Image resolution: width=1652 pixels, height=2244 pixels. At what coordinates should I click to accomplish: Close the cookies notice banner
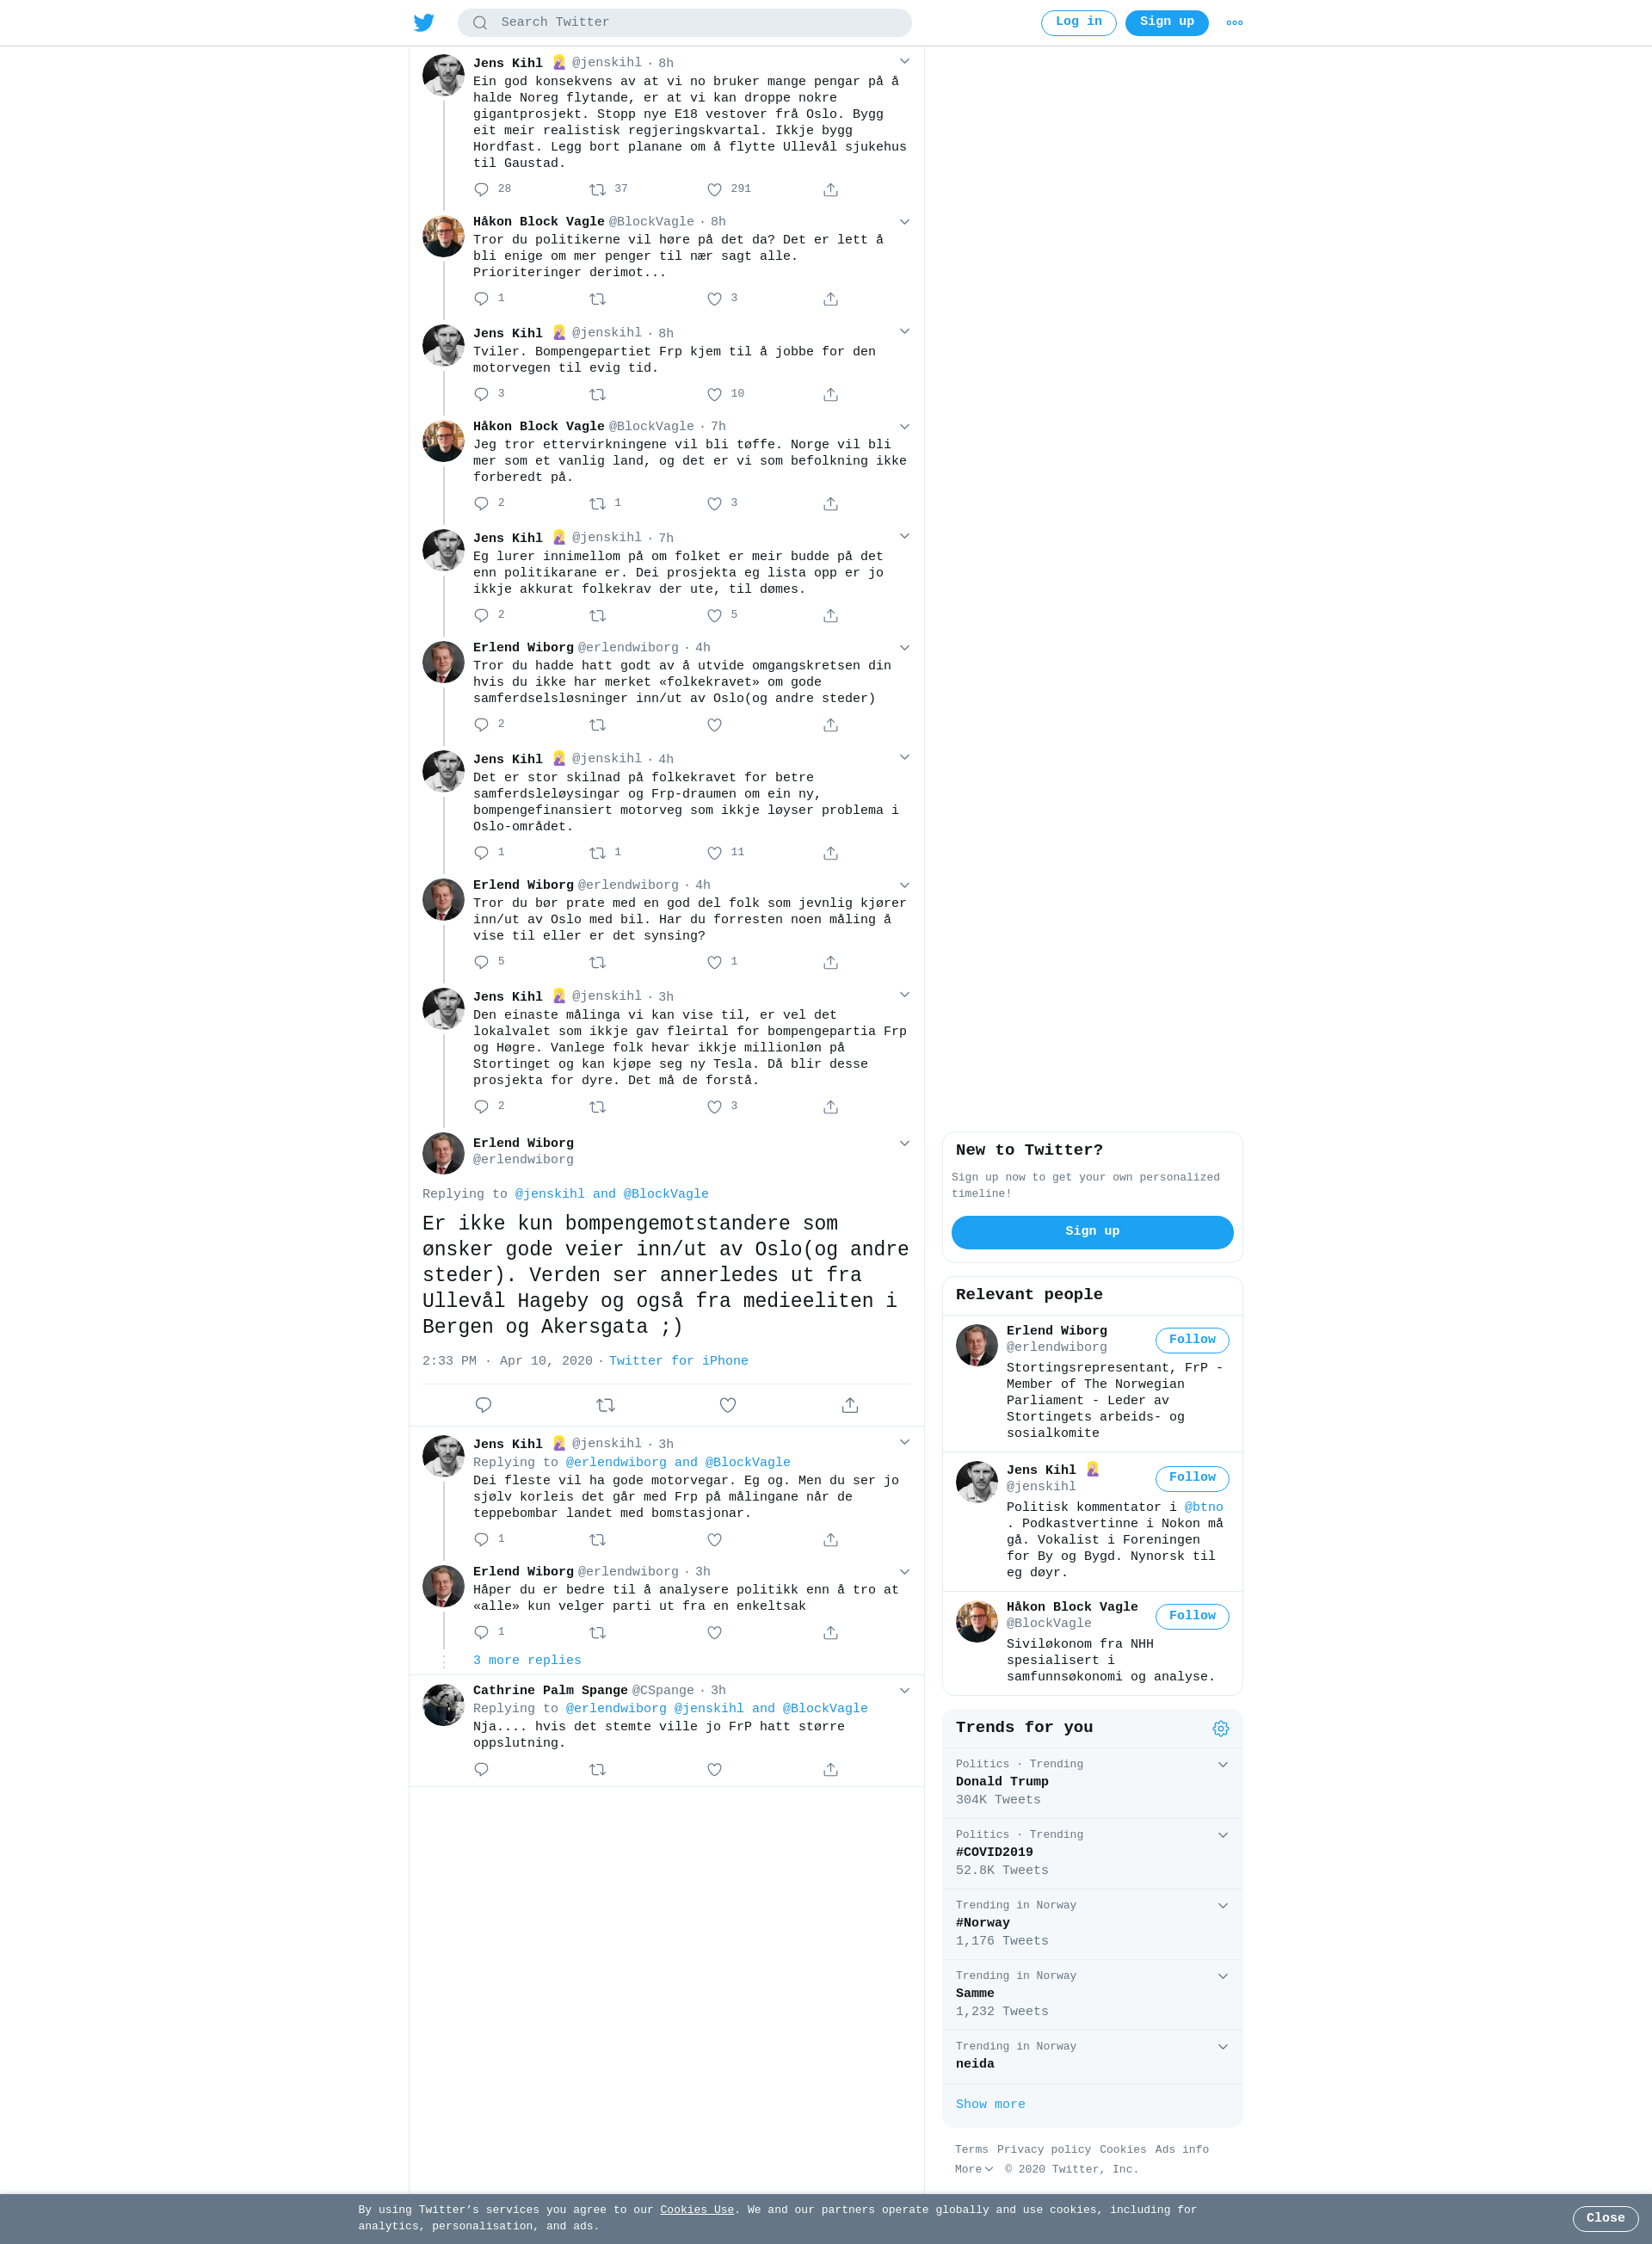(1604, 2218)
